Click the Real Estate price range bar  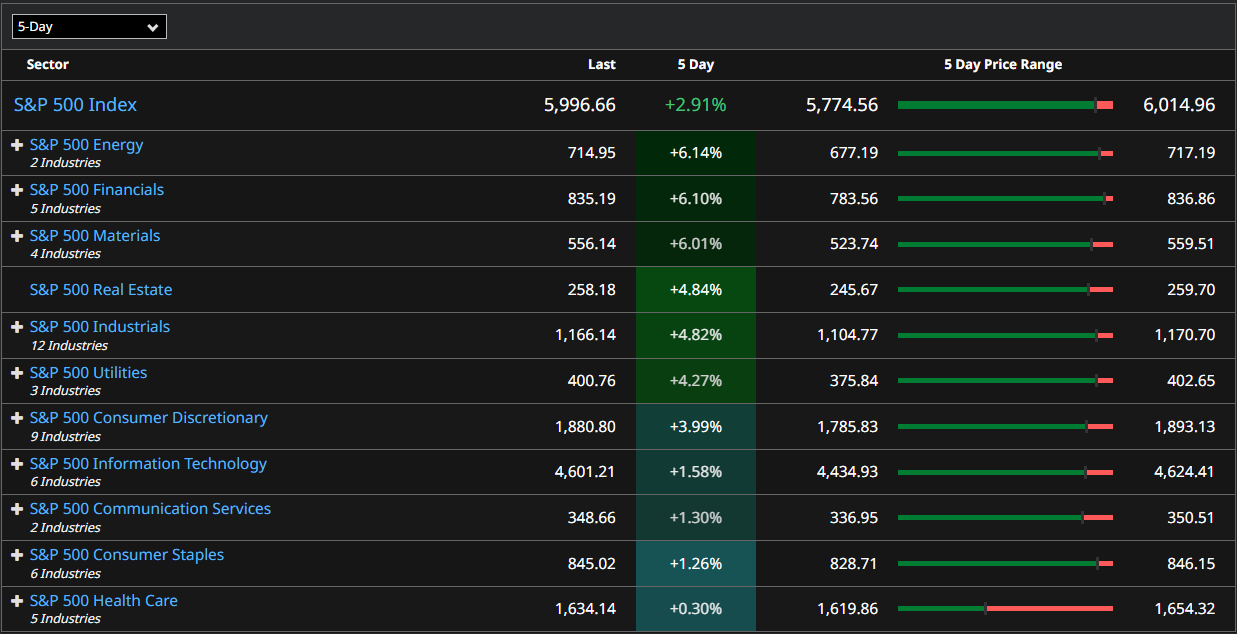pos(1005,290)
